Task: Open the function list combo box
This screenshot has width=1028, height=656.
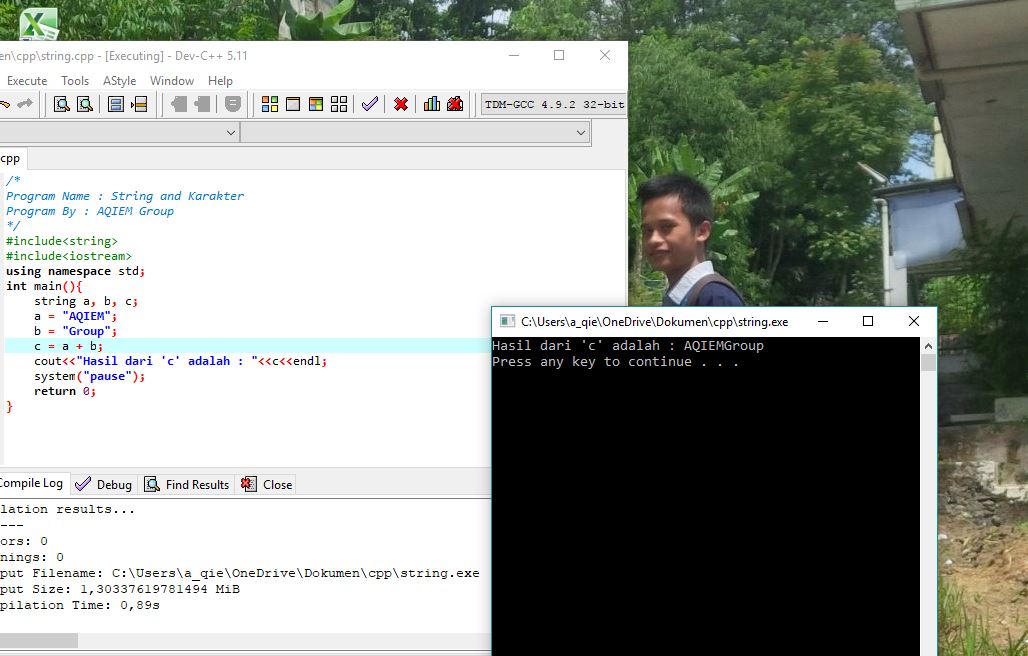Action: [x=413, y=131]
